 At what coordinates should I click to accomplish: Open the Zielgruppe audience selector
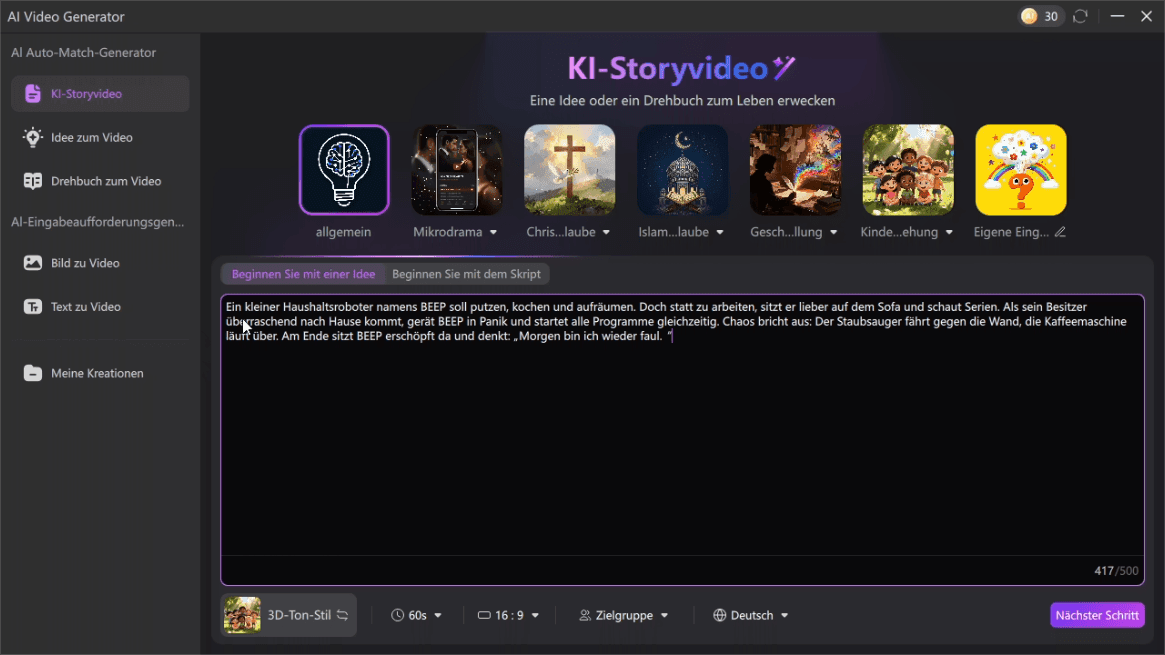click(624, 615)
